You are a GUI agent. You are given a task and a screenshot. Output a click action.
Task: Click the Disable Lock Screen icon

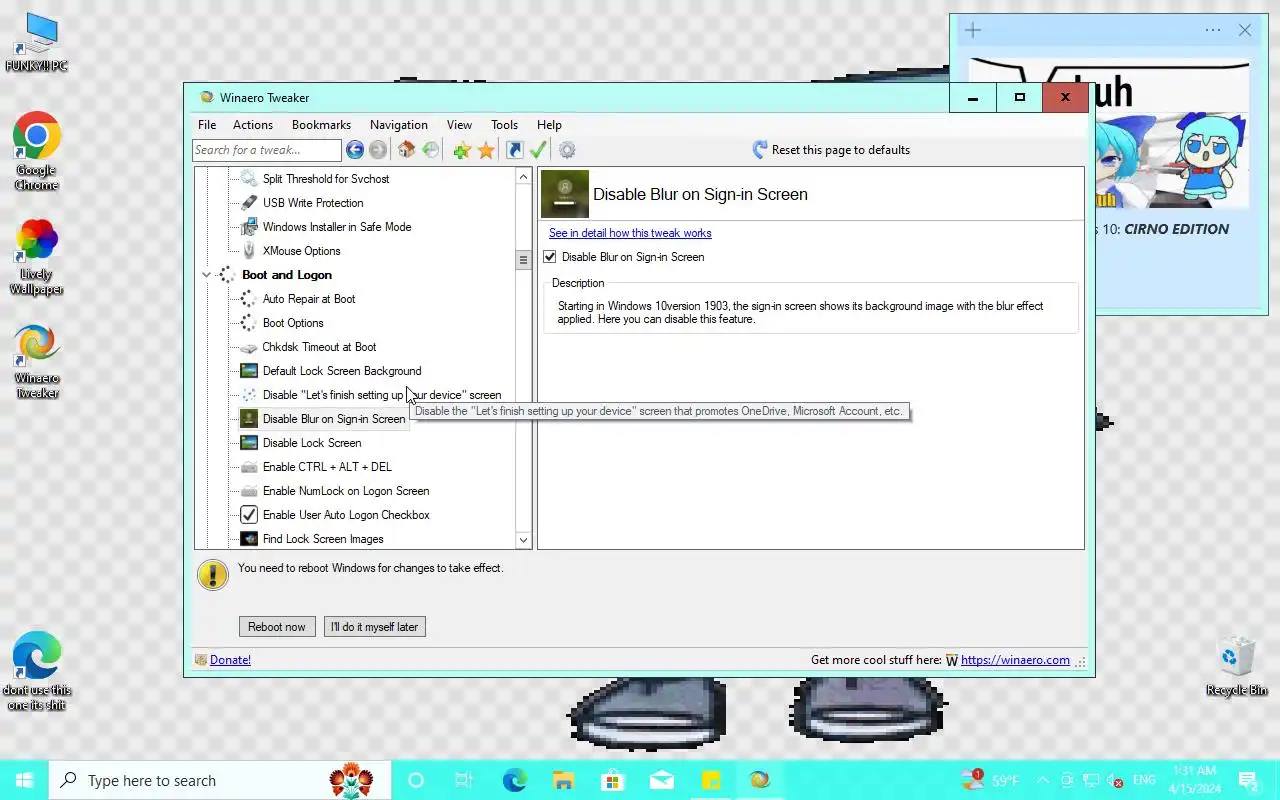[x=249, y=443]
